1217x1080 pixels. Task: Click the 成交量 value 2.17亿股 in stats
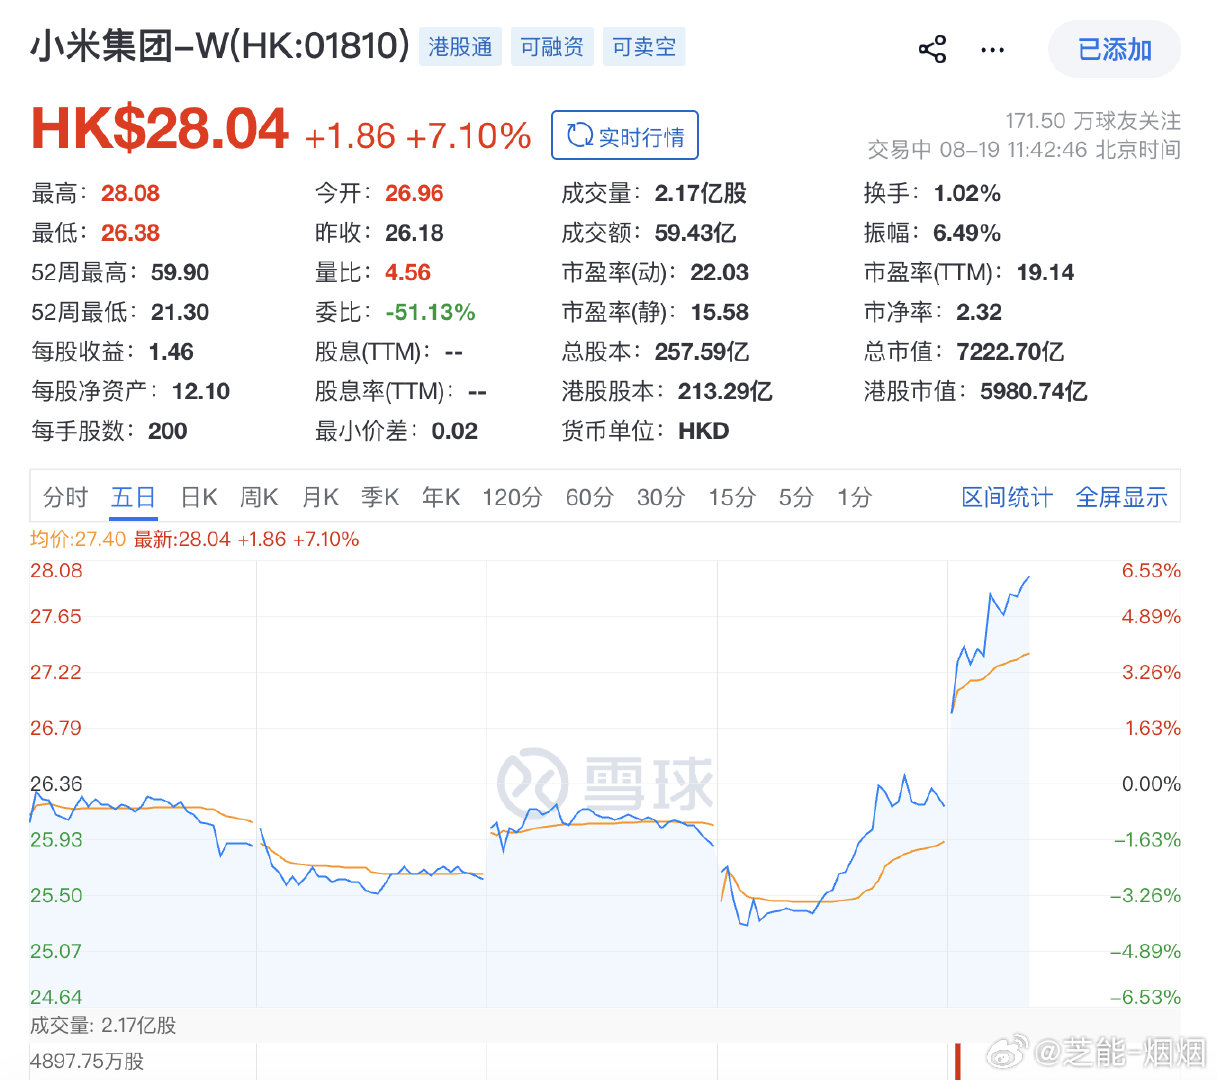[701, 193]
